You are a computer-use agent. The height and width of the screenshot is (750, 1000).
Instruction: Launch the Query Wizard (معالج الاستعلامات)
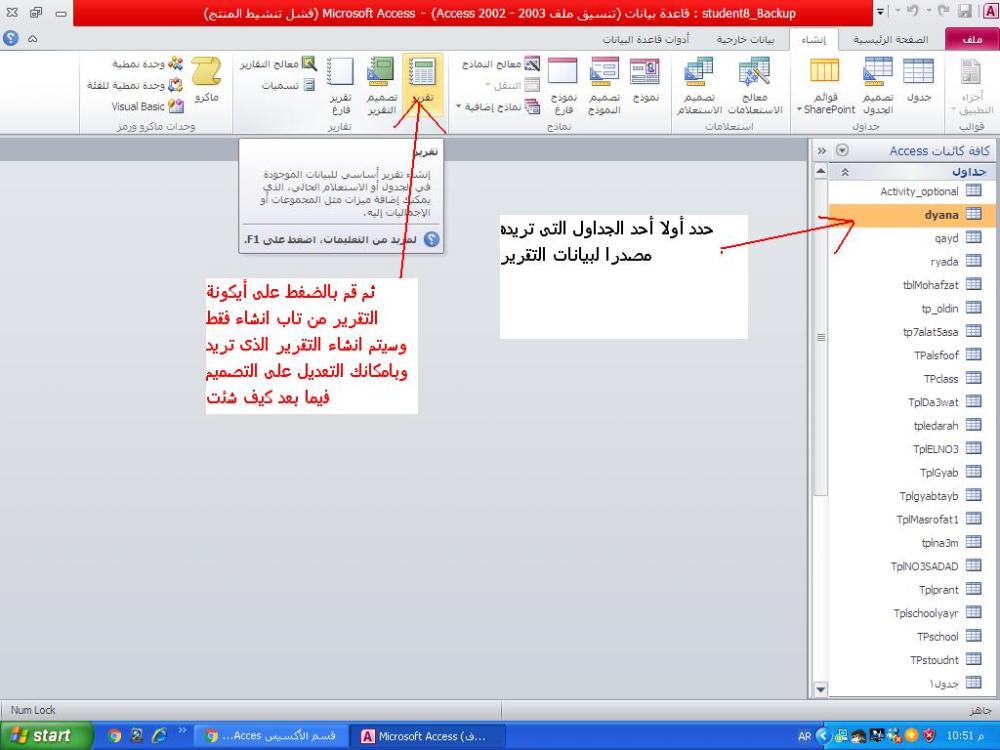(x=754, y=86)
